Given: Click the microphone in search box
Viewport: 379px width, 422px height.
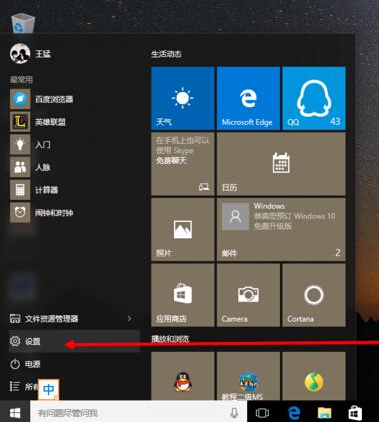Looking at the screenshot, I should 234,413.
